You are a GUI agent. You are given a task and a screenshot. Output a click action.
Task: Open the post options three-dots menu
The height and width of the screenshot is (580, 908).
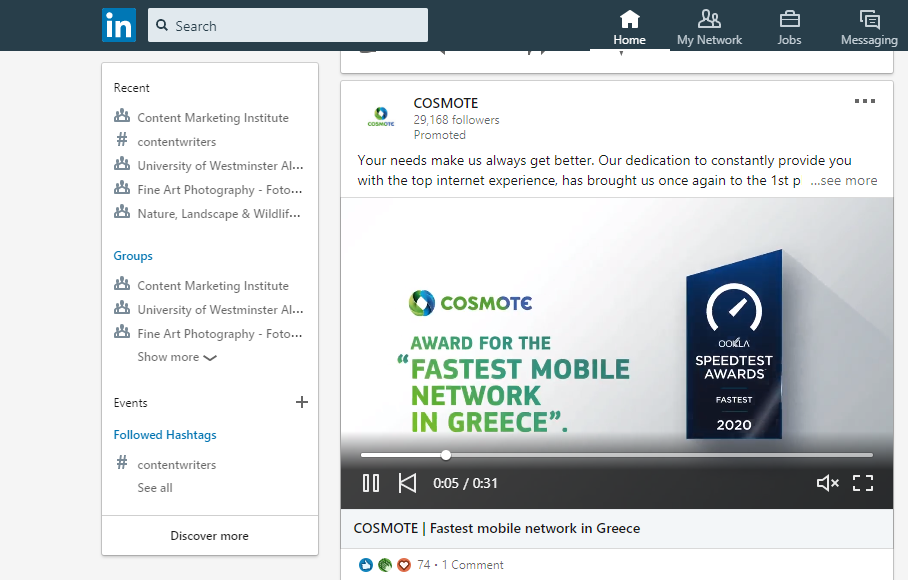[865, 101]
